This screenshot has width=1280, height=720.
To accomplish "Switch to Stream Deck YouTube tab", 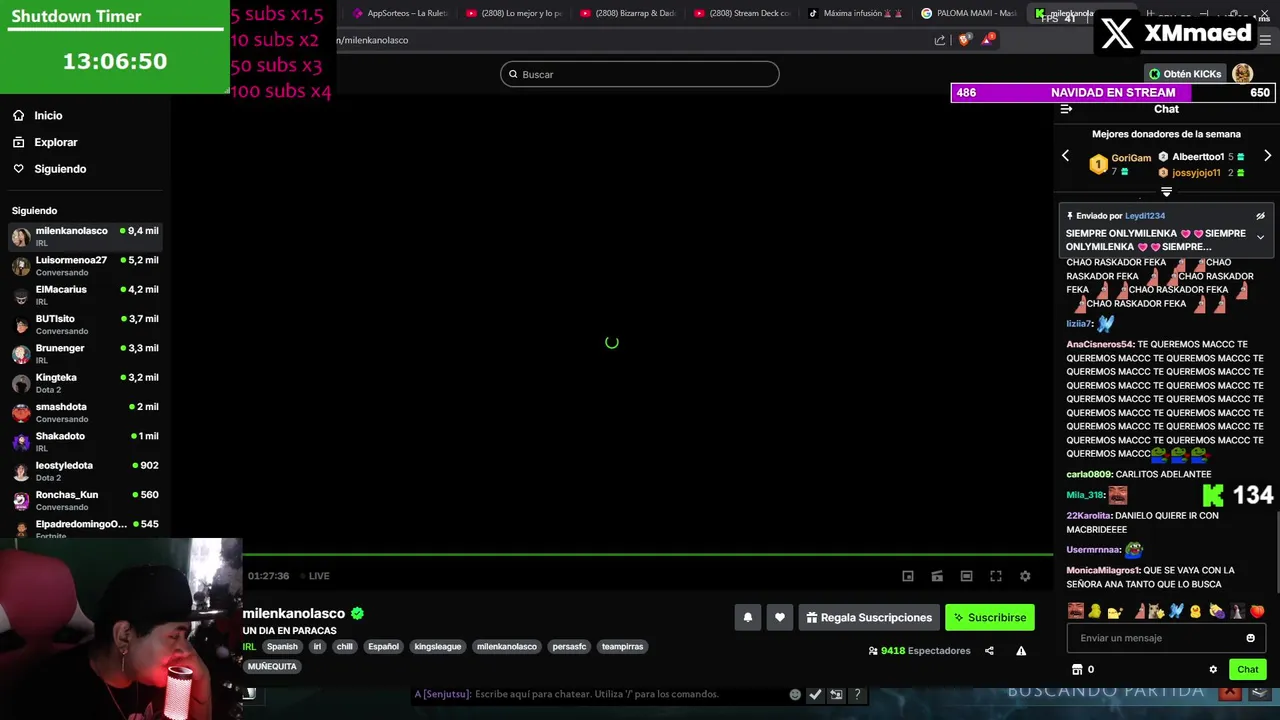I will pos(742,13).
